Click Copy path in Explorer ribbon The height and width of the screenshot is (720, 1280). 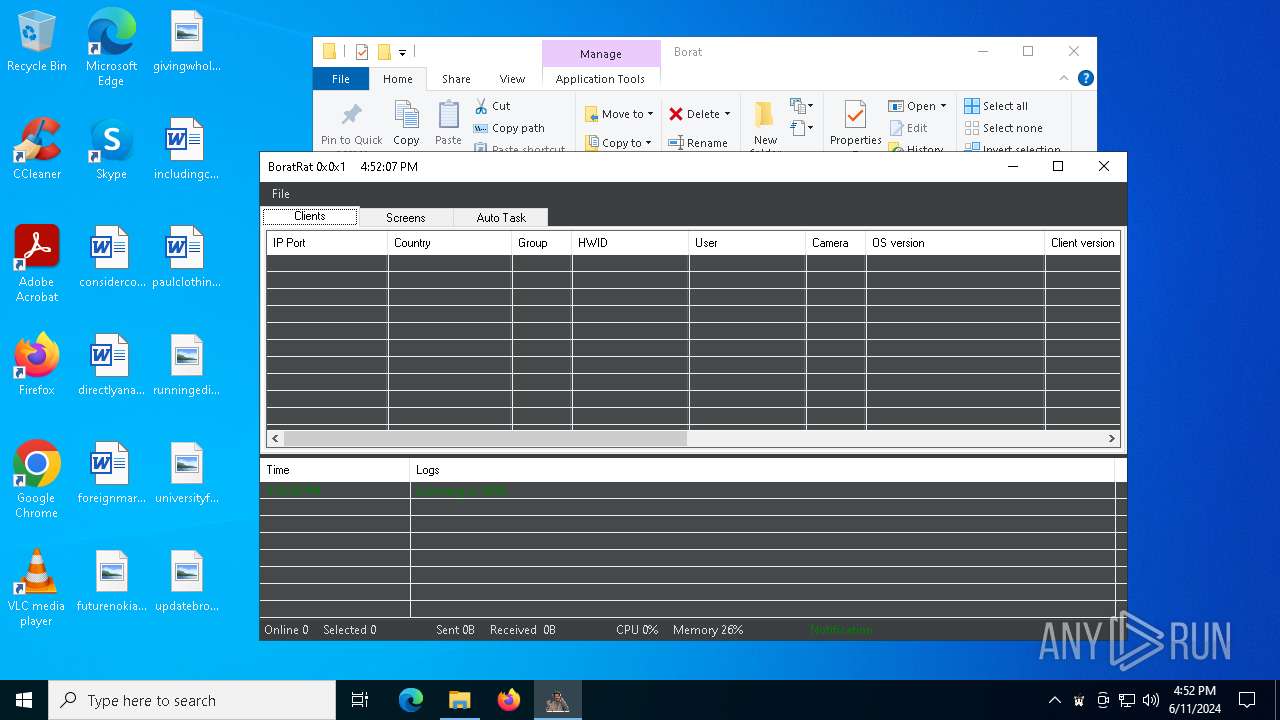[x=509, y=128]
